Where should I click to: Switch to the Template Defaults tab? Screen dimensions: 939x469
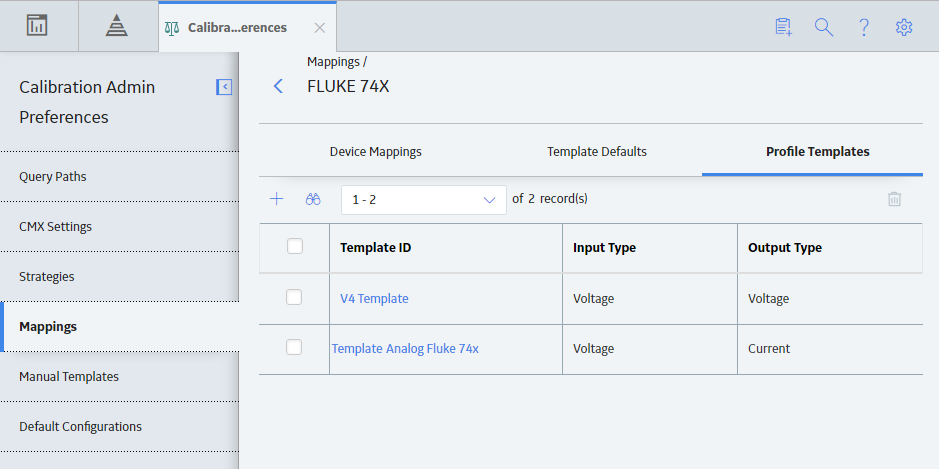coord(596,152)
